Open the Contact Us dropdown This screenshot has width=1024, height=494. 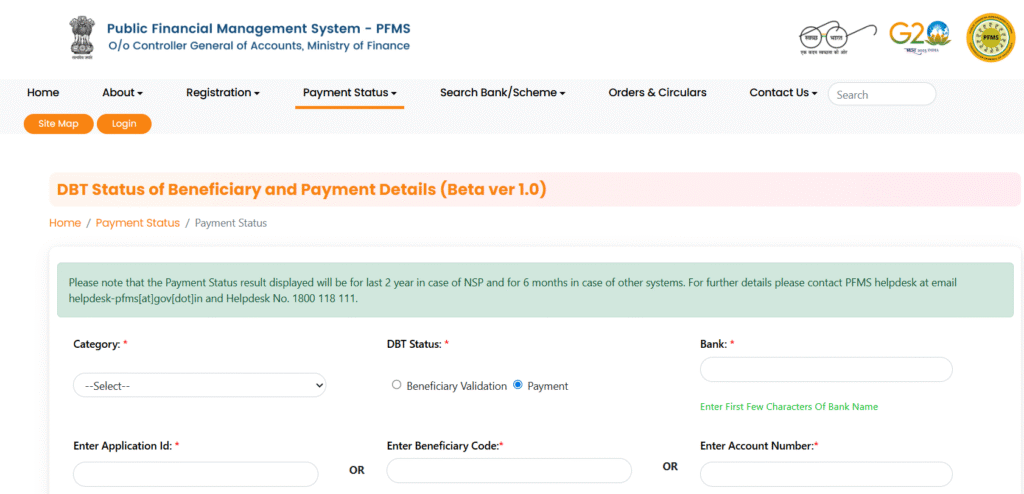(783, 93)
